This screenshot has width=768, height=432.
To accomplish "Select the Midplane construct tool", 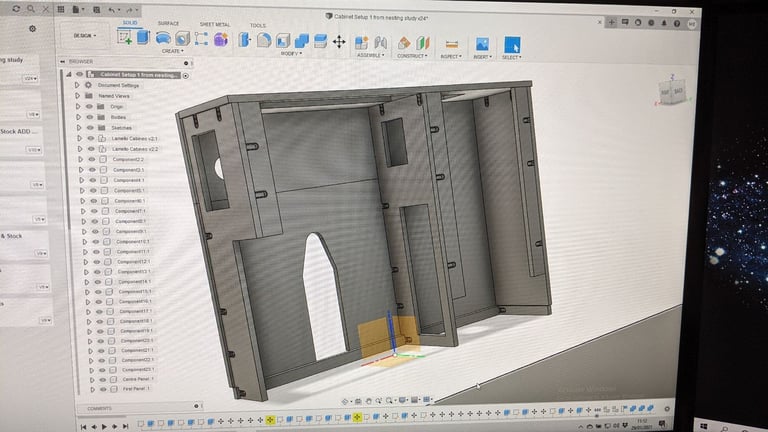I will 423,43.
